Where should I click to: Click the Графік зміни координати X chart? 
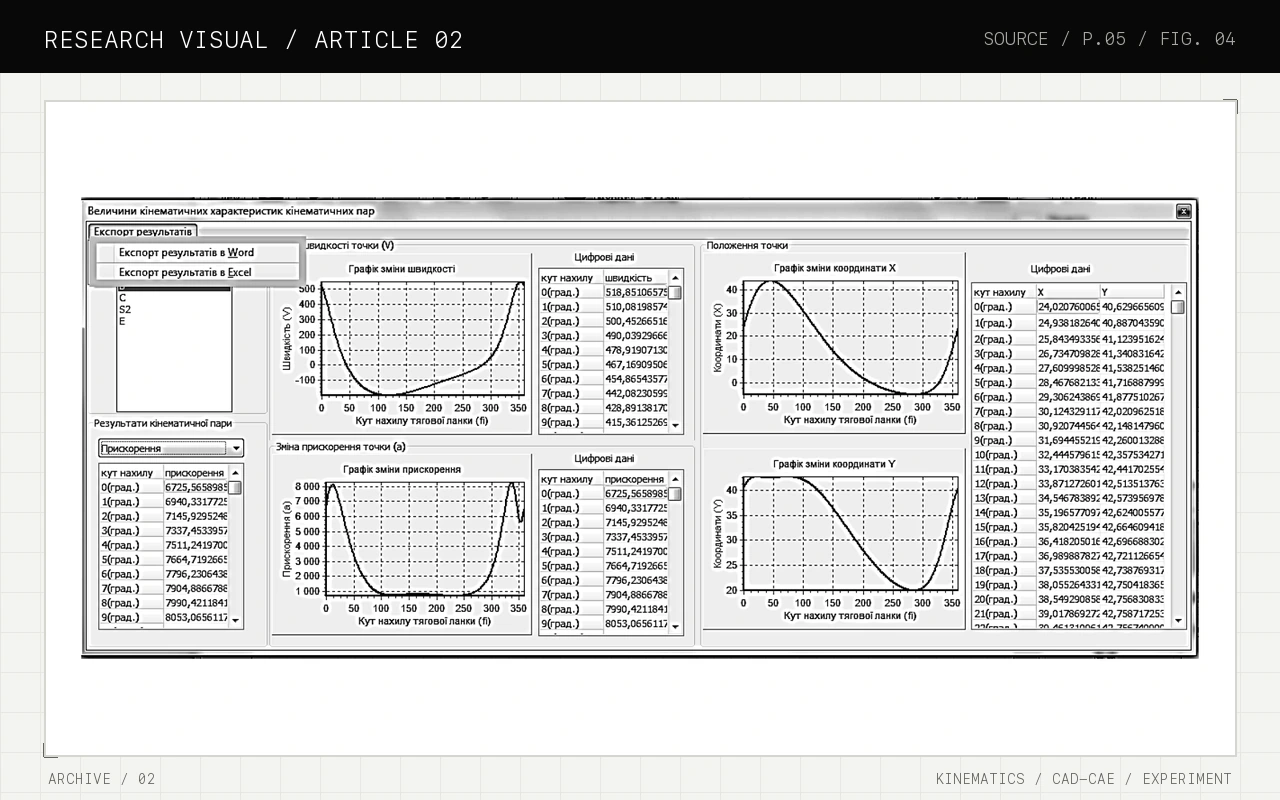point(835,343)
